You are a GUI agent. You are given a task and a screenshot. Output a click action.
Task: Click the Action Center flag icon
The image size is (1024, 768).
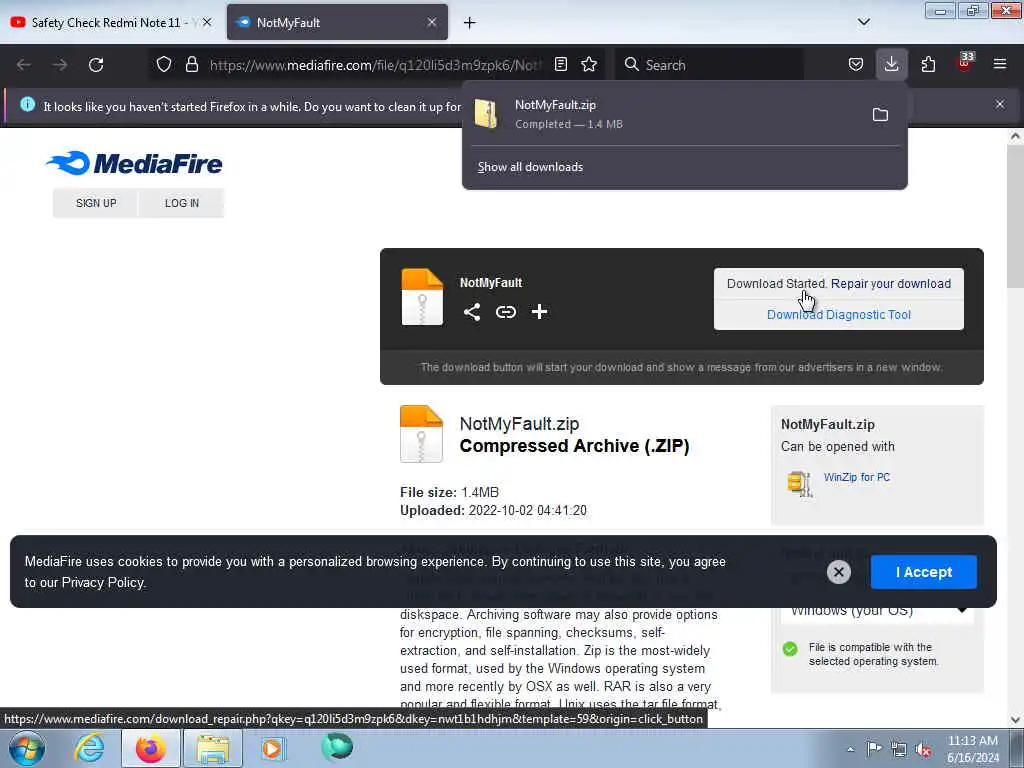pos(874,749)
